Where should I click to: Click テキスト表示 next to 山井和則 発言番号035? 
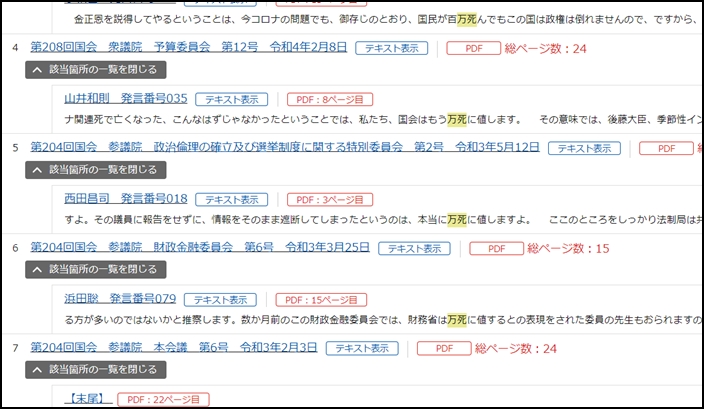pos(232,99)
